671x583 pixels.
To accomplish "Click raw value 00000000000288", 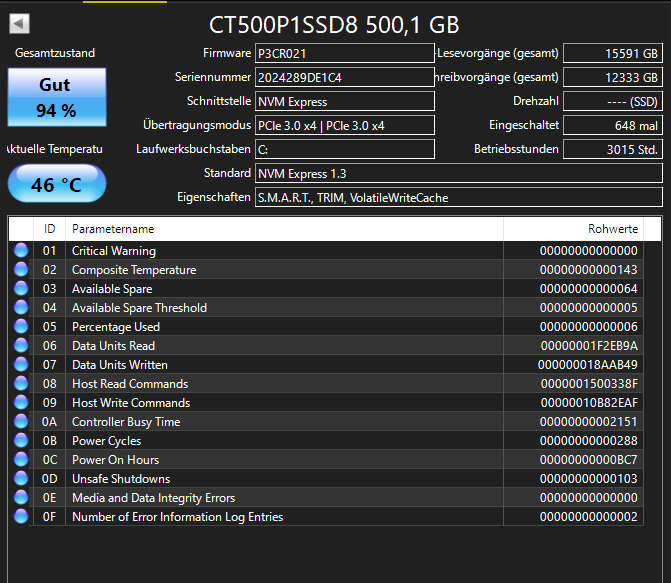I will [x=588, y=440].
